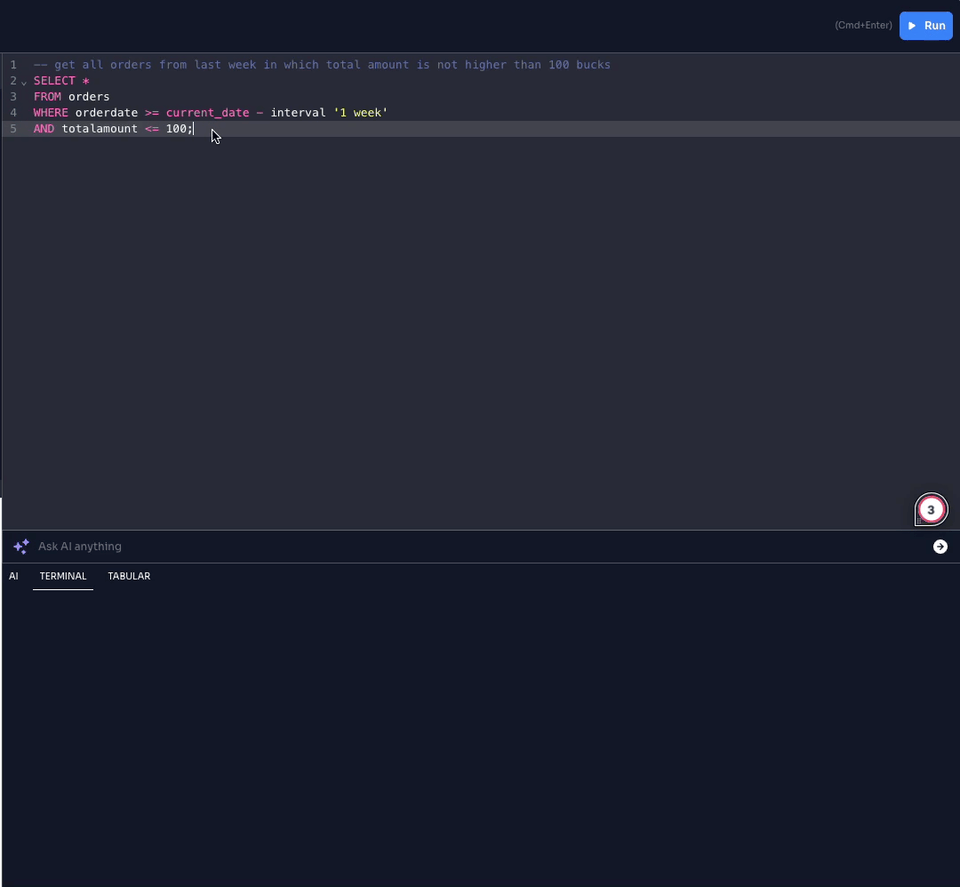
Task: Click the Cmd+Enter shortcut hint
Action: [x=863, y=26]
